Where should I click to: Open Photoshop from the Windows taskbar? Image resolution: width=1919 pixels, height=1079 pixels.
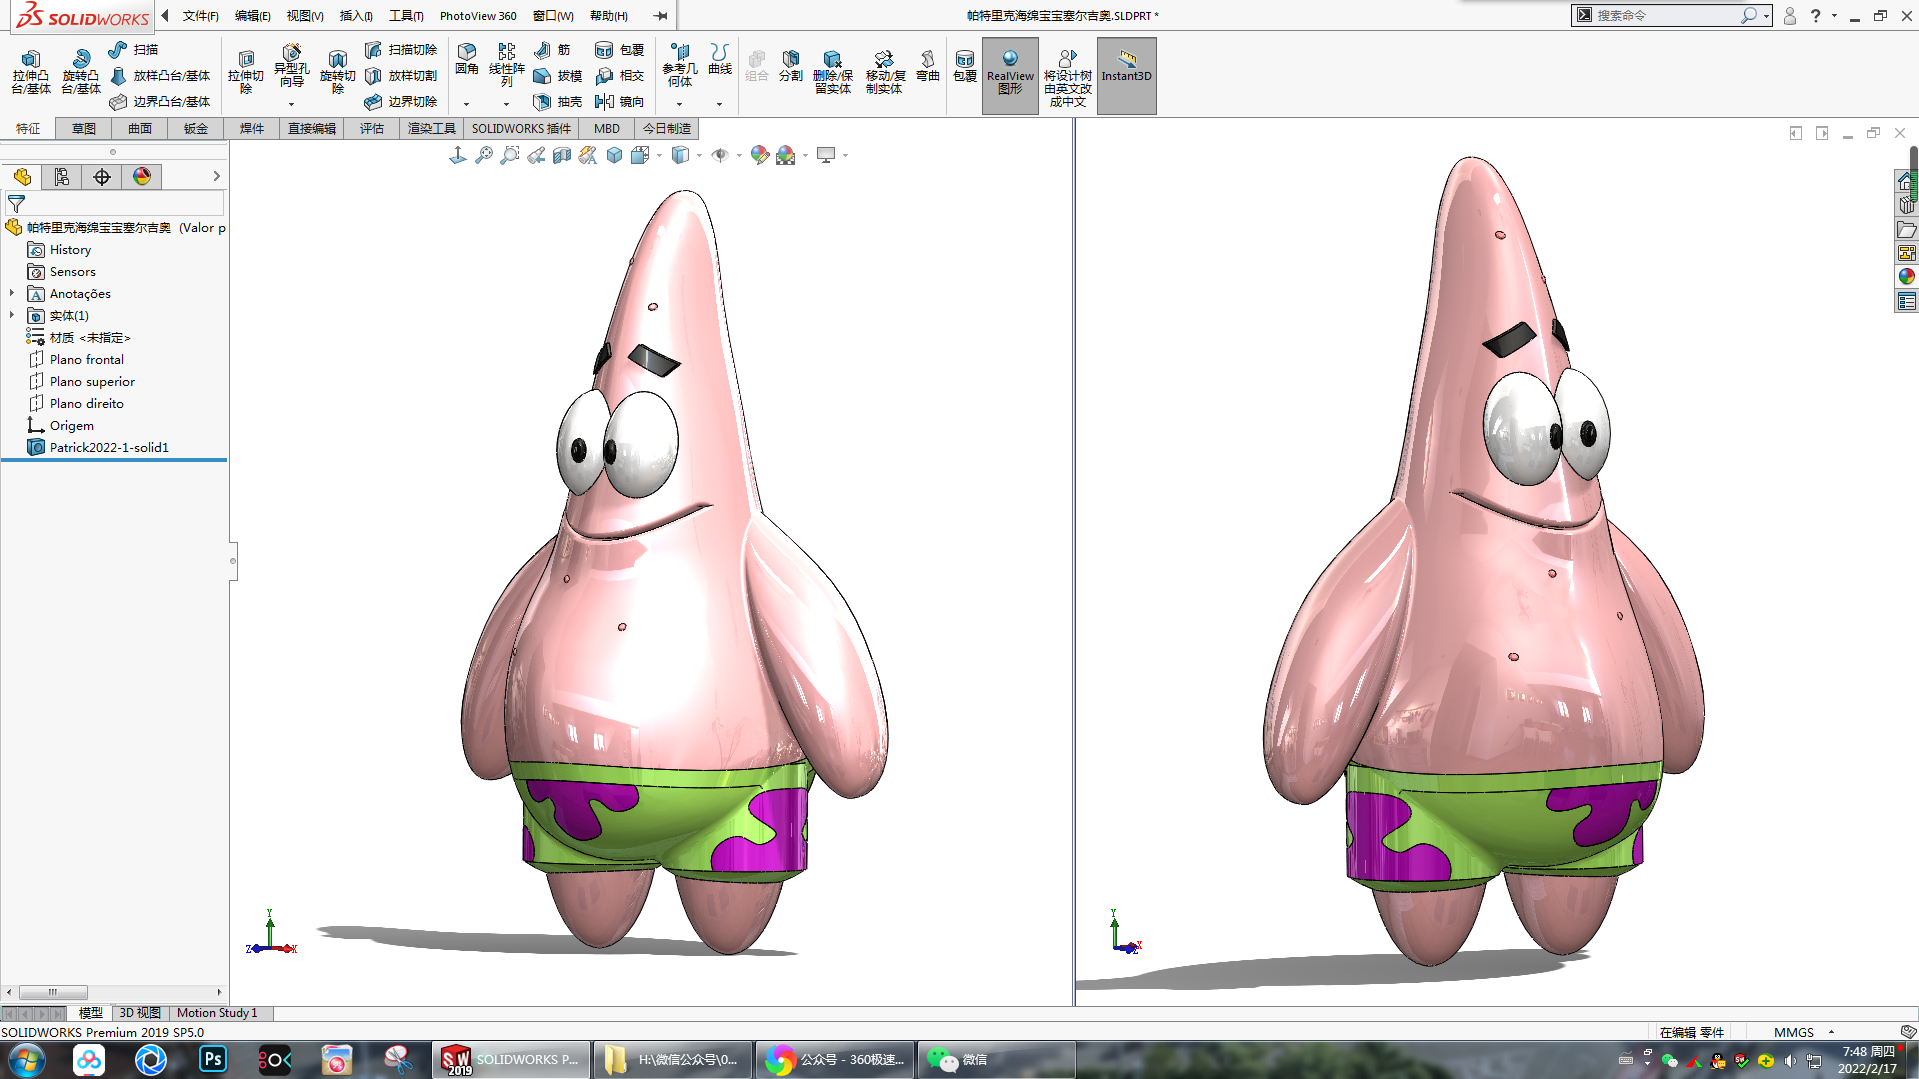pos(213,1059)
